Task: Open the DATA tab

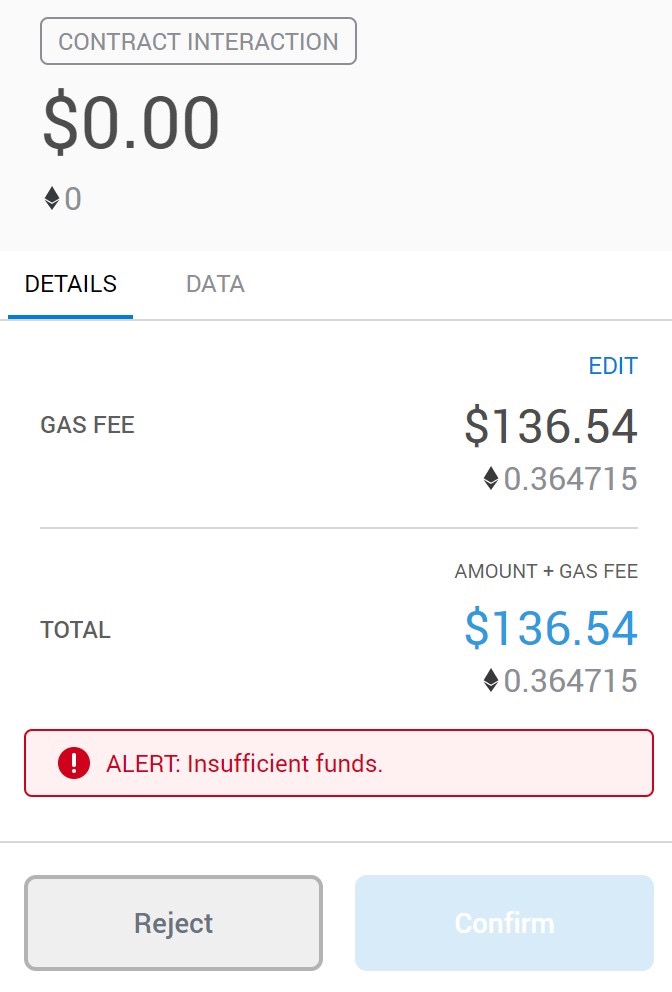Action: [x=215, y=284]
